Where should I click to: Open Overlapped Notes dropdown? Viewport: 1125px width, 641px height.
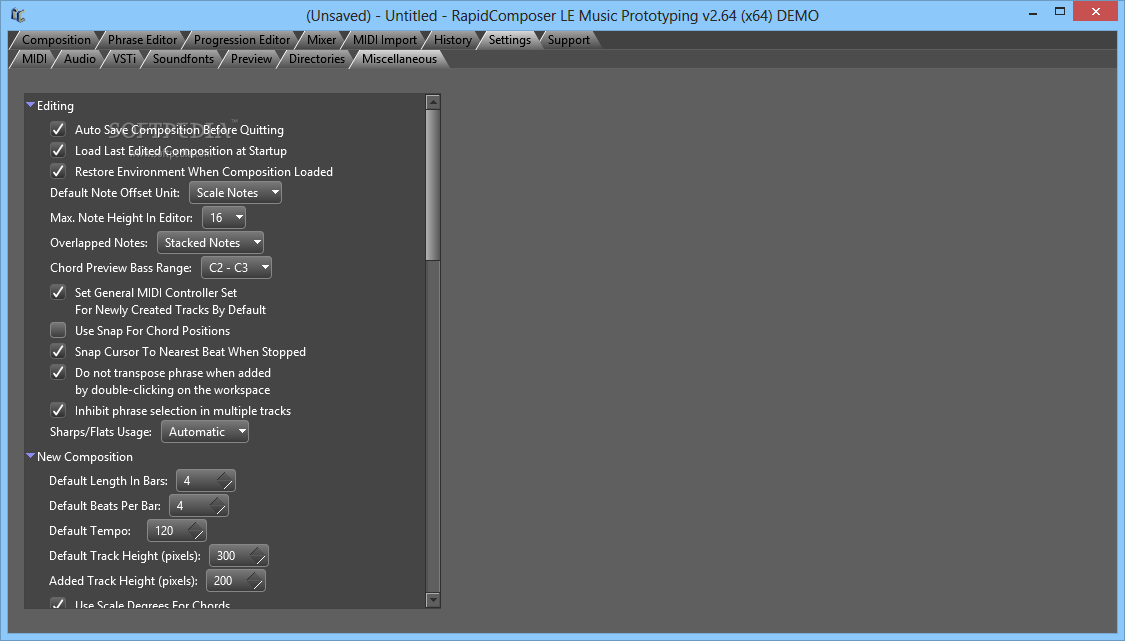click(x=210, y=243)
